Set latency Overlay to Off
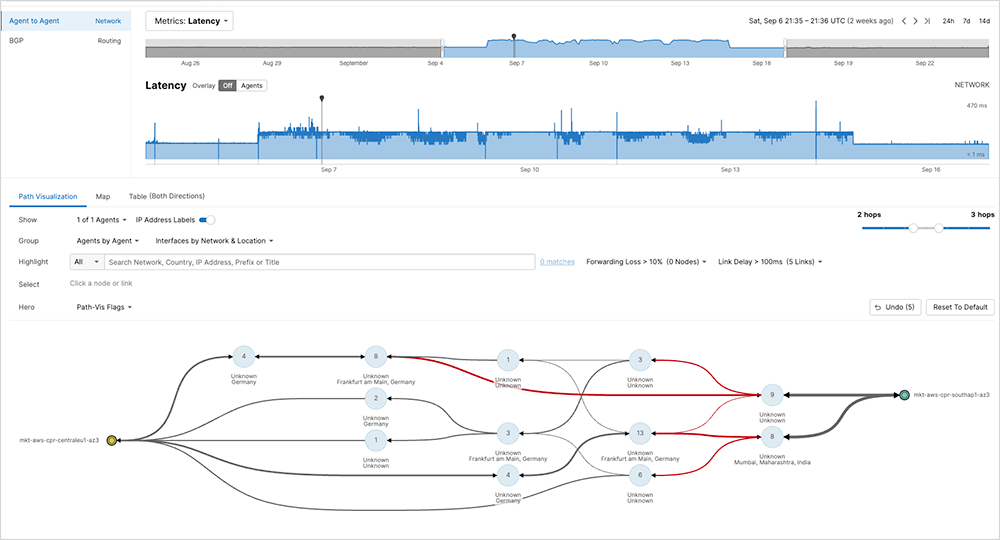 (x=228, y=85)
